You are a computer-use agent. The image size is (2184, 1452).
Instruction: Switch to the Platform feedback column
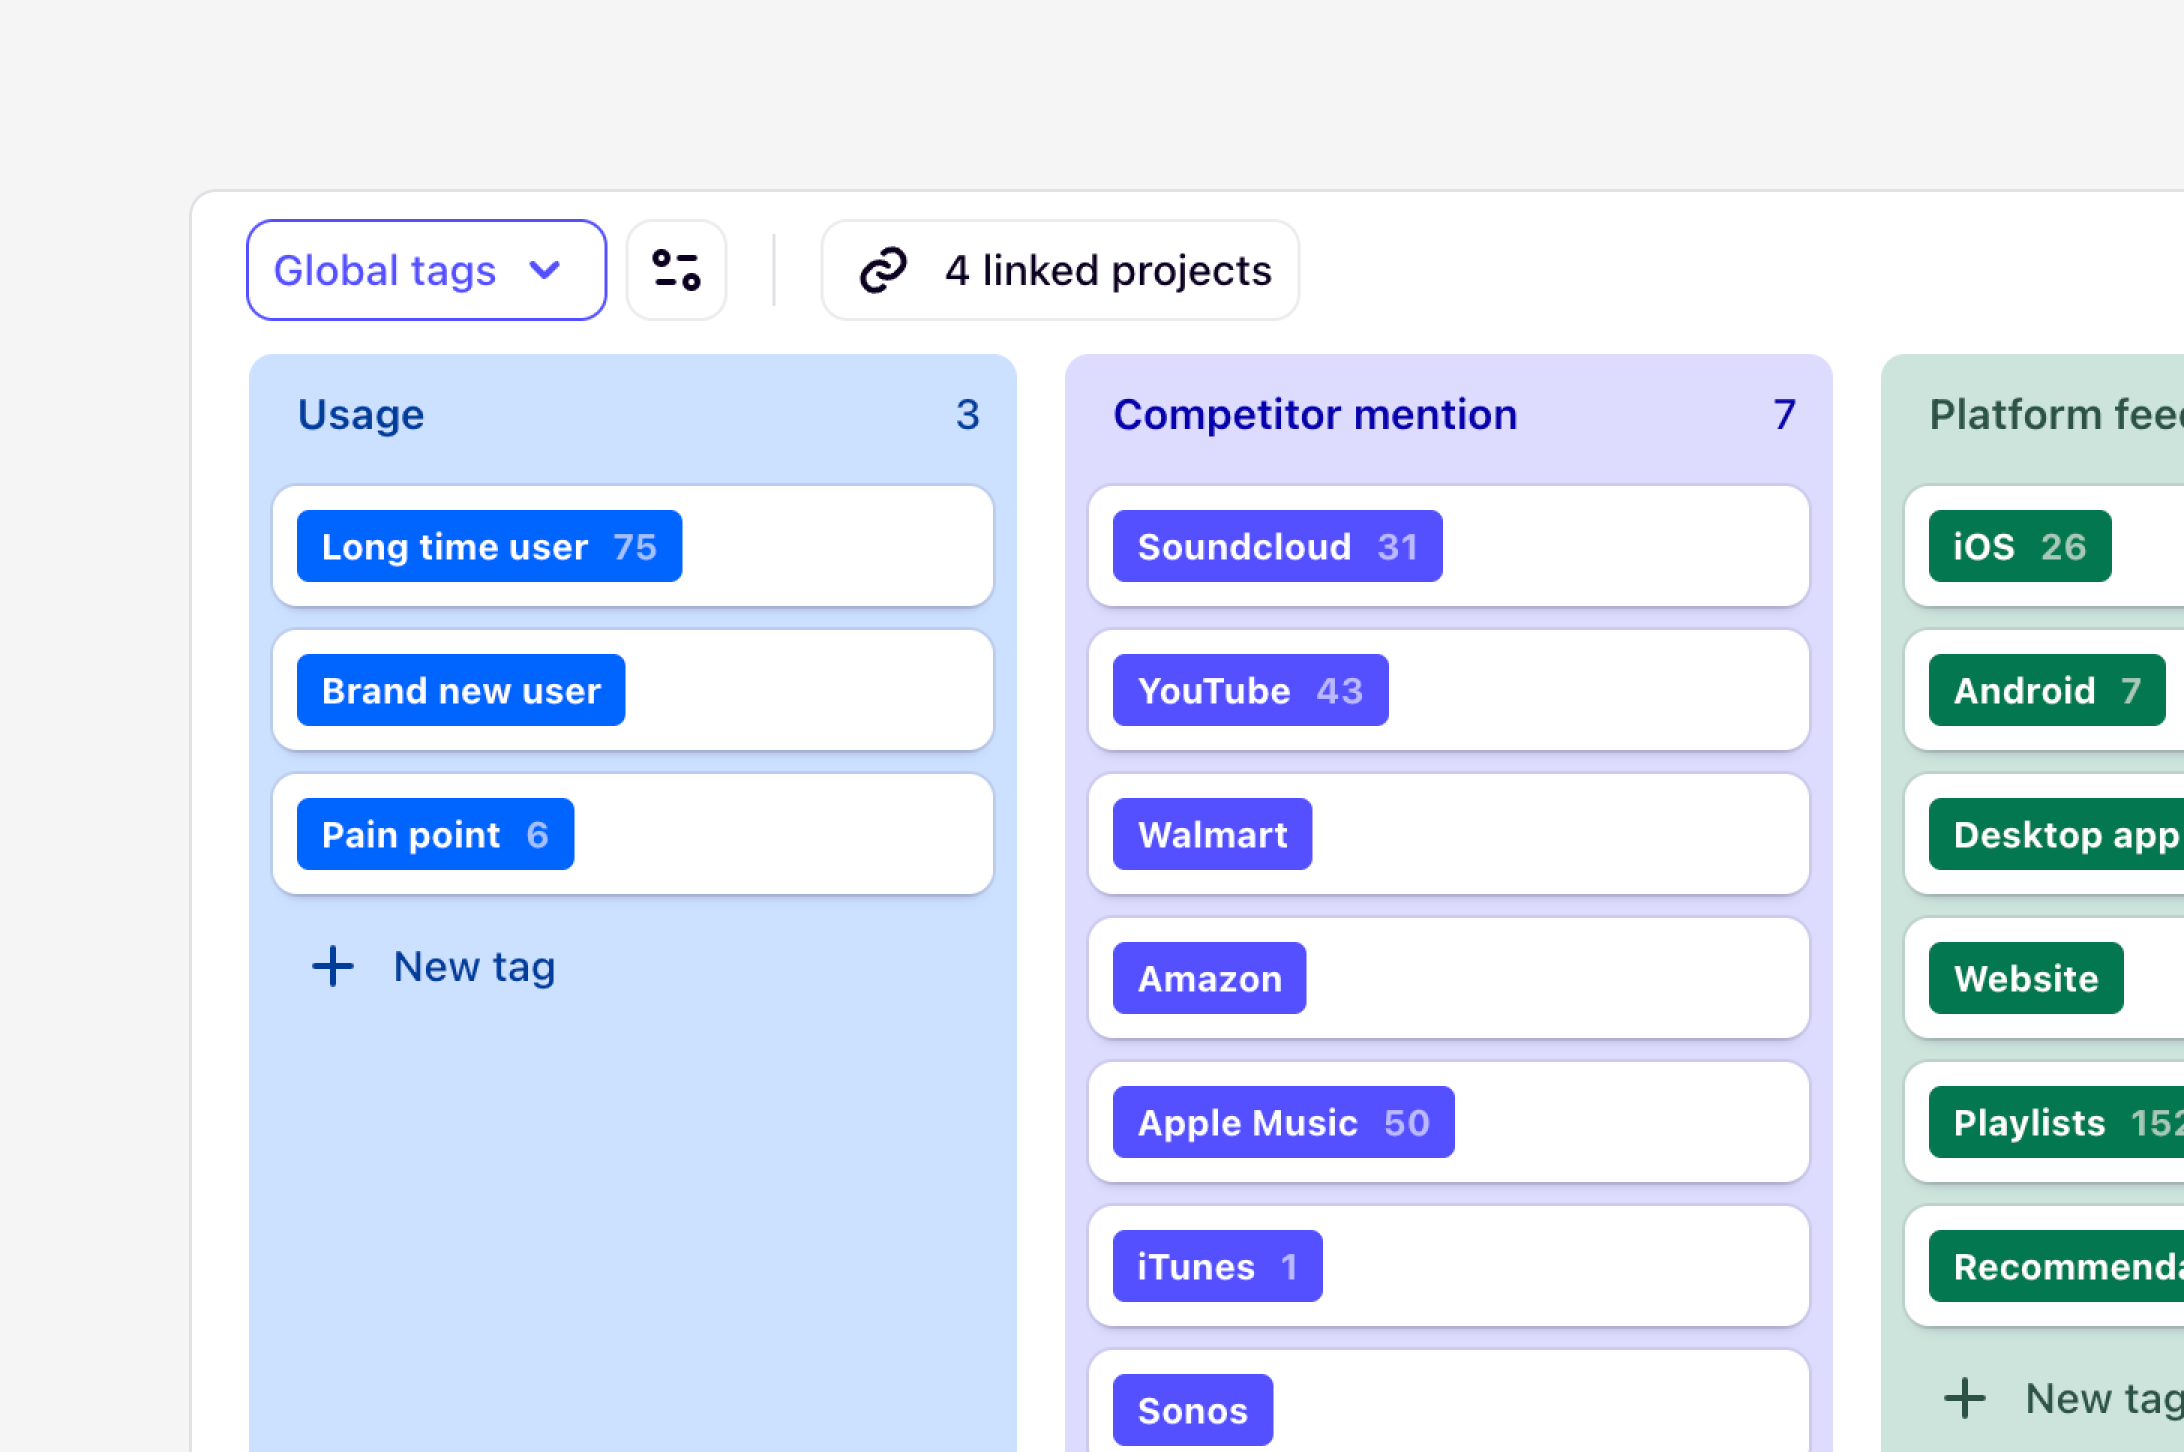coord(2052,414)
